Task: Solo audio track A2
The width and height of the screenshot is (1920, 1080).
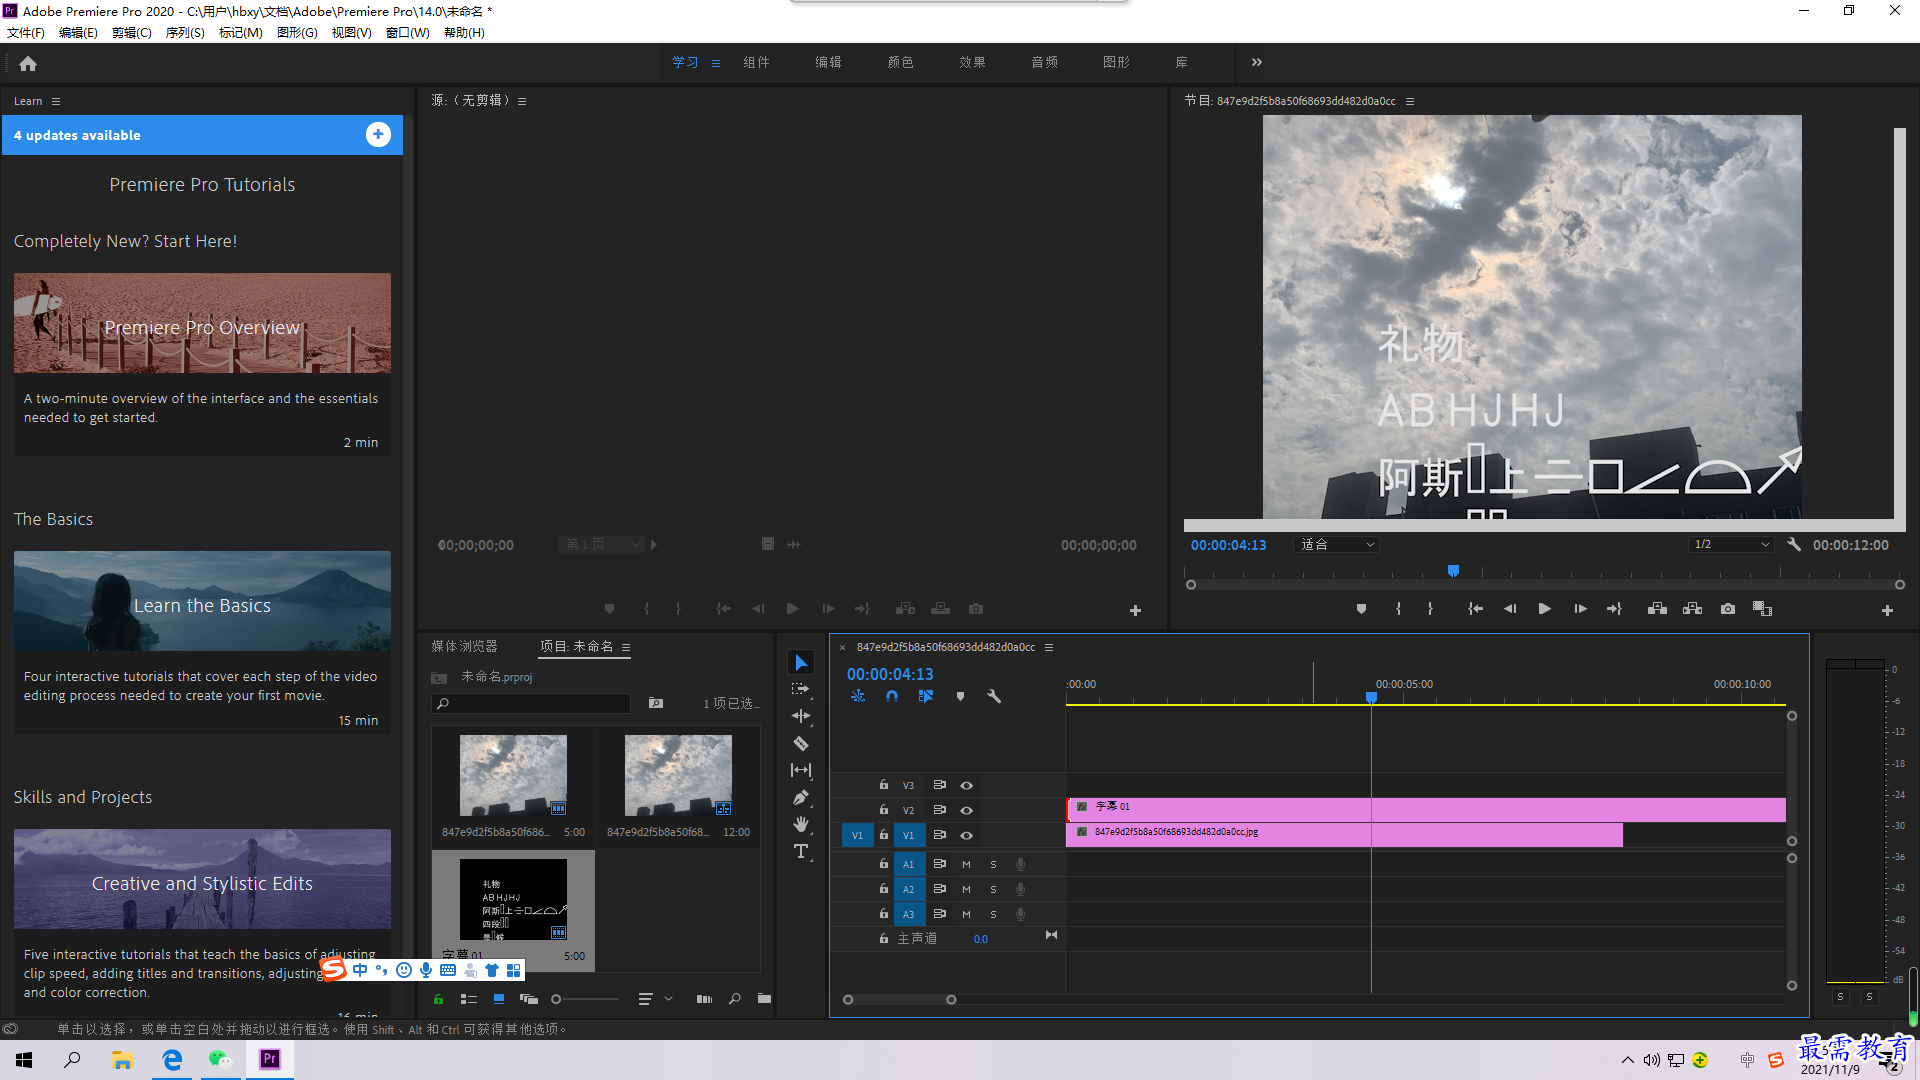Action: click(x=993, y=889)
